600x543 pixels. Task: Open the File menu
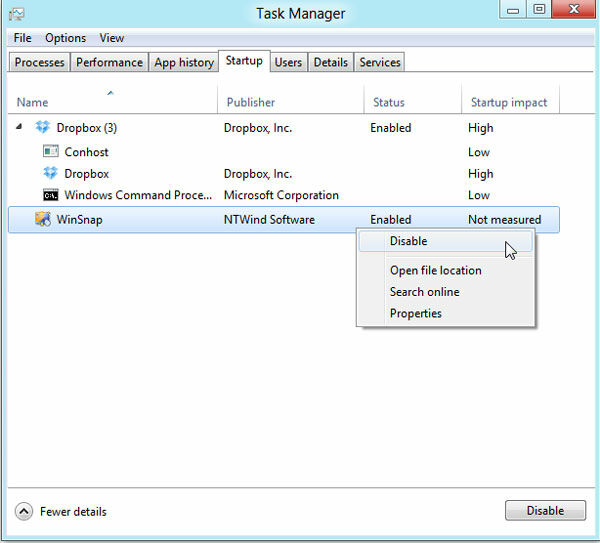tap(23, 38)
